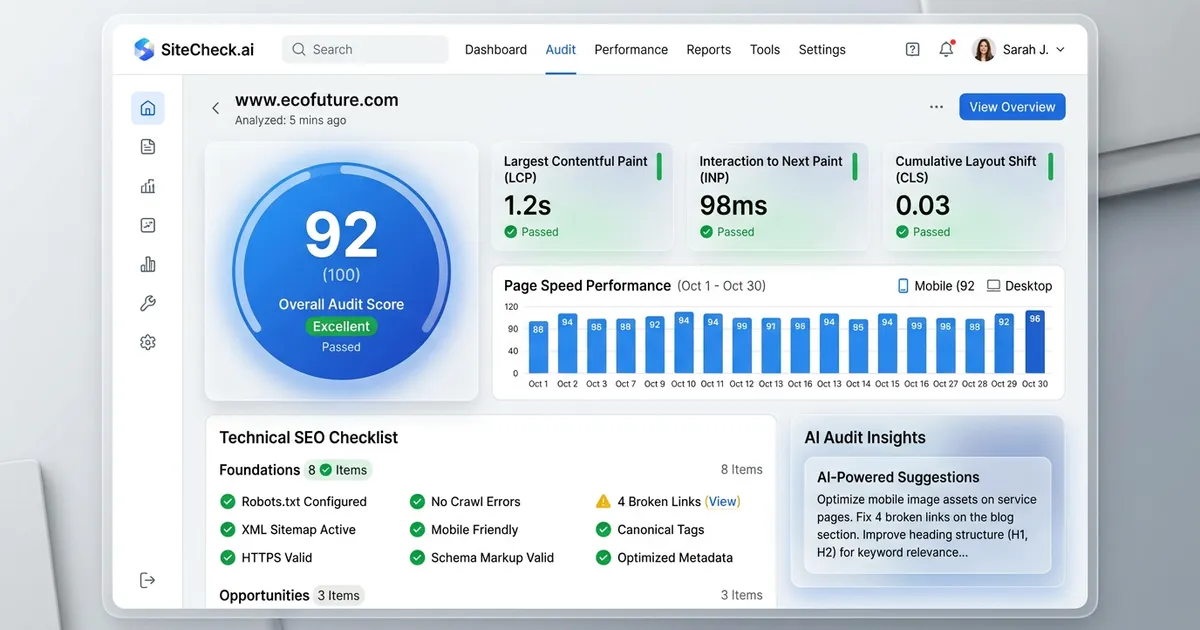Open bar chart icon below document icon
1200x630 pixels.
(148, 186)
